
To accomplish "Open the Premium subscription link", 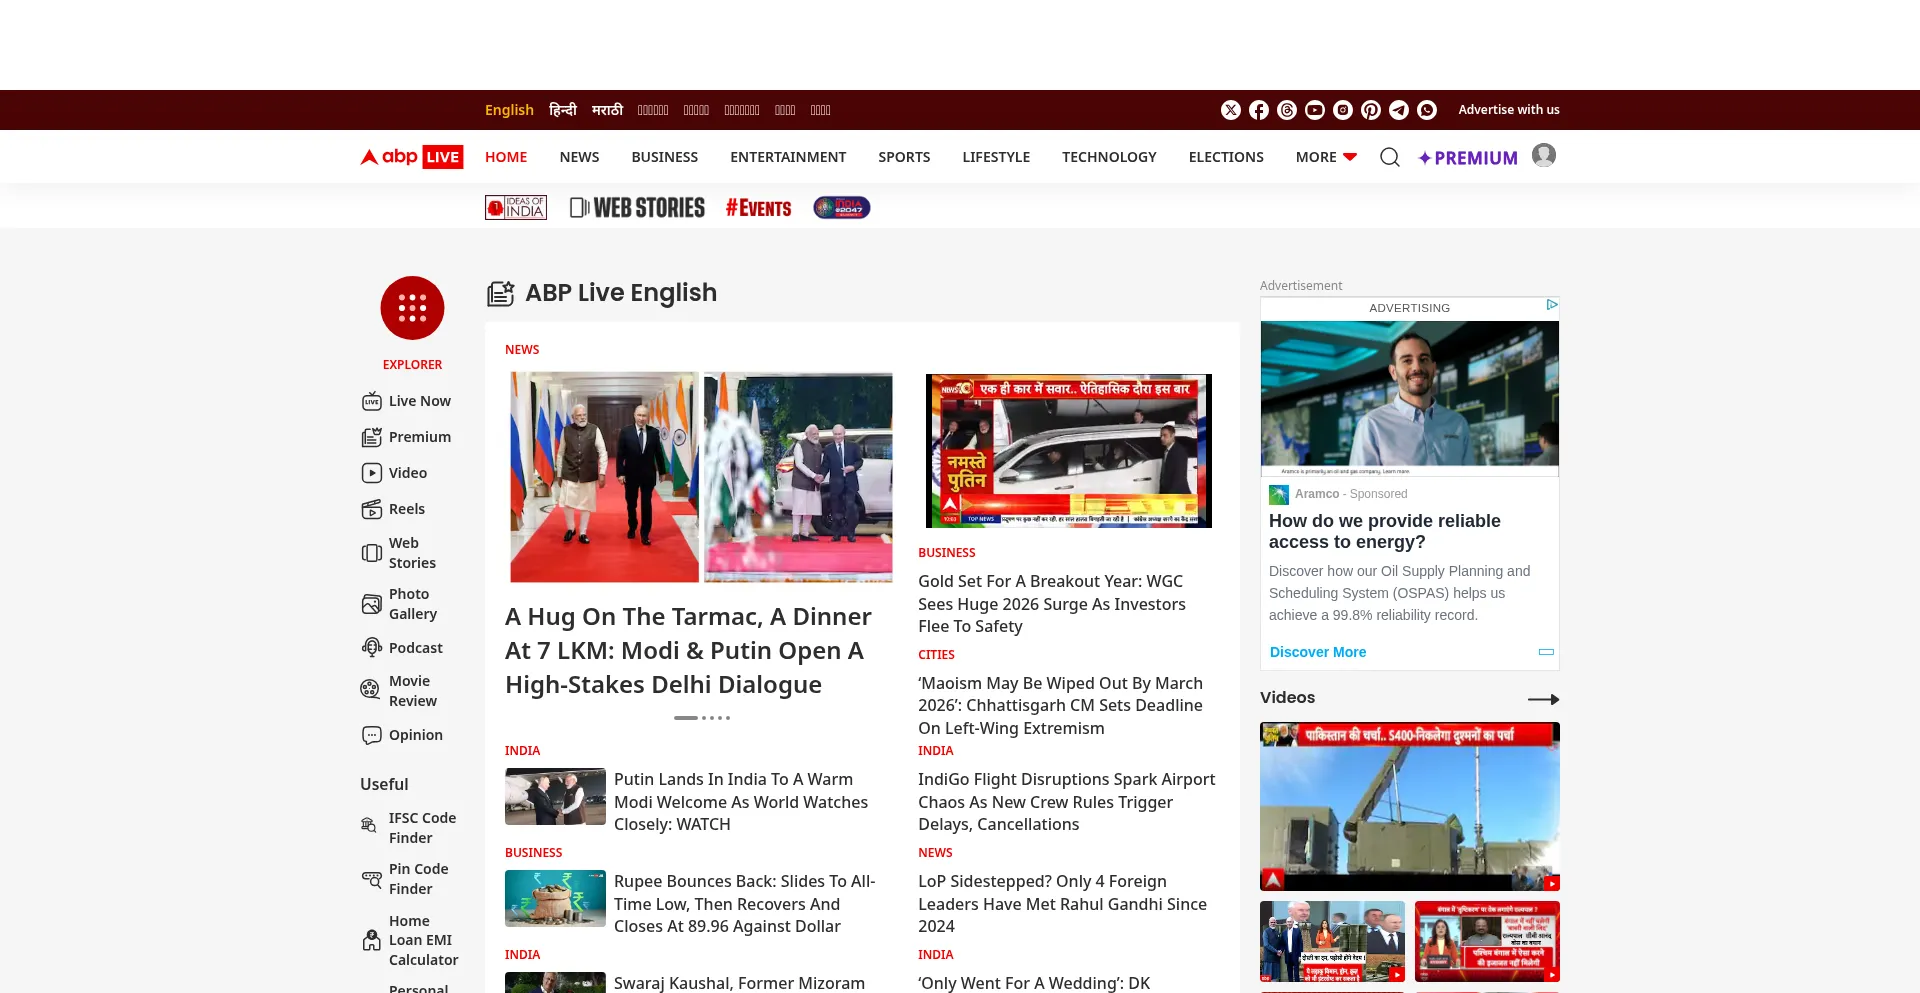I will [1468, 158].
